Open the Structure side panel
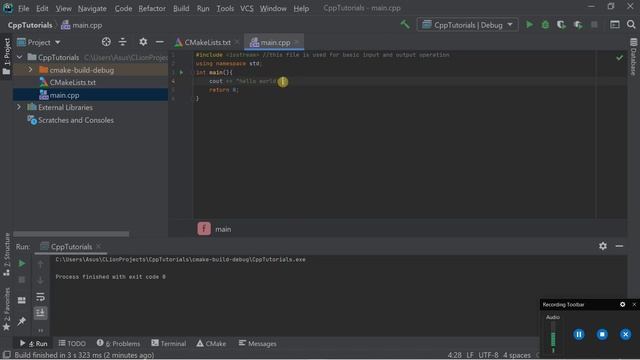 (7, 254)
